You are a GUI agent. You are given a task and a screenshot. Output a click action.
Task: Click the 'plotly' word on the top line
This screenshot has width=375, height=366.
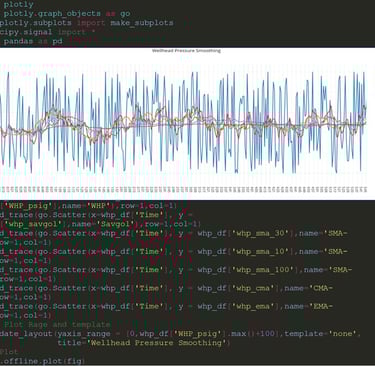[18, 5]
